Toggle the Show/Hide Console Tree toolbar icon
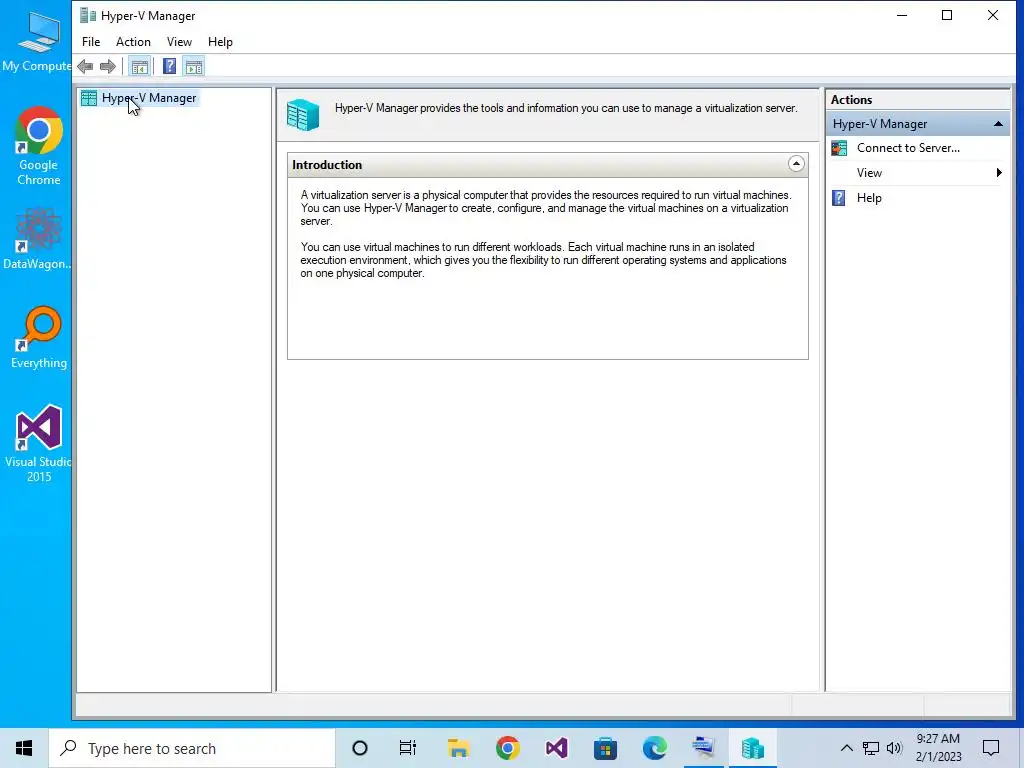This screenshot has height=768, width=1024. (x=139, y=66)
